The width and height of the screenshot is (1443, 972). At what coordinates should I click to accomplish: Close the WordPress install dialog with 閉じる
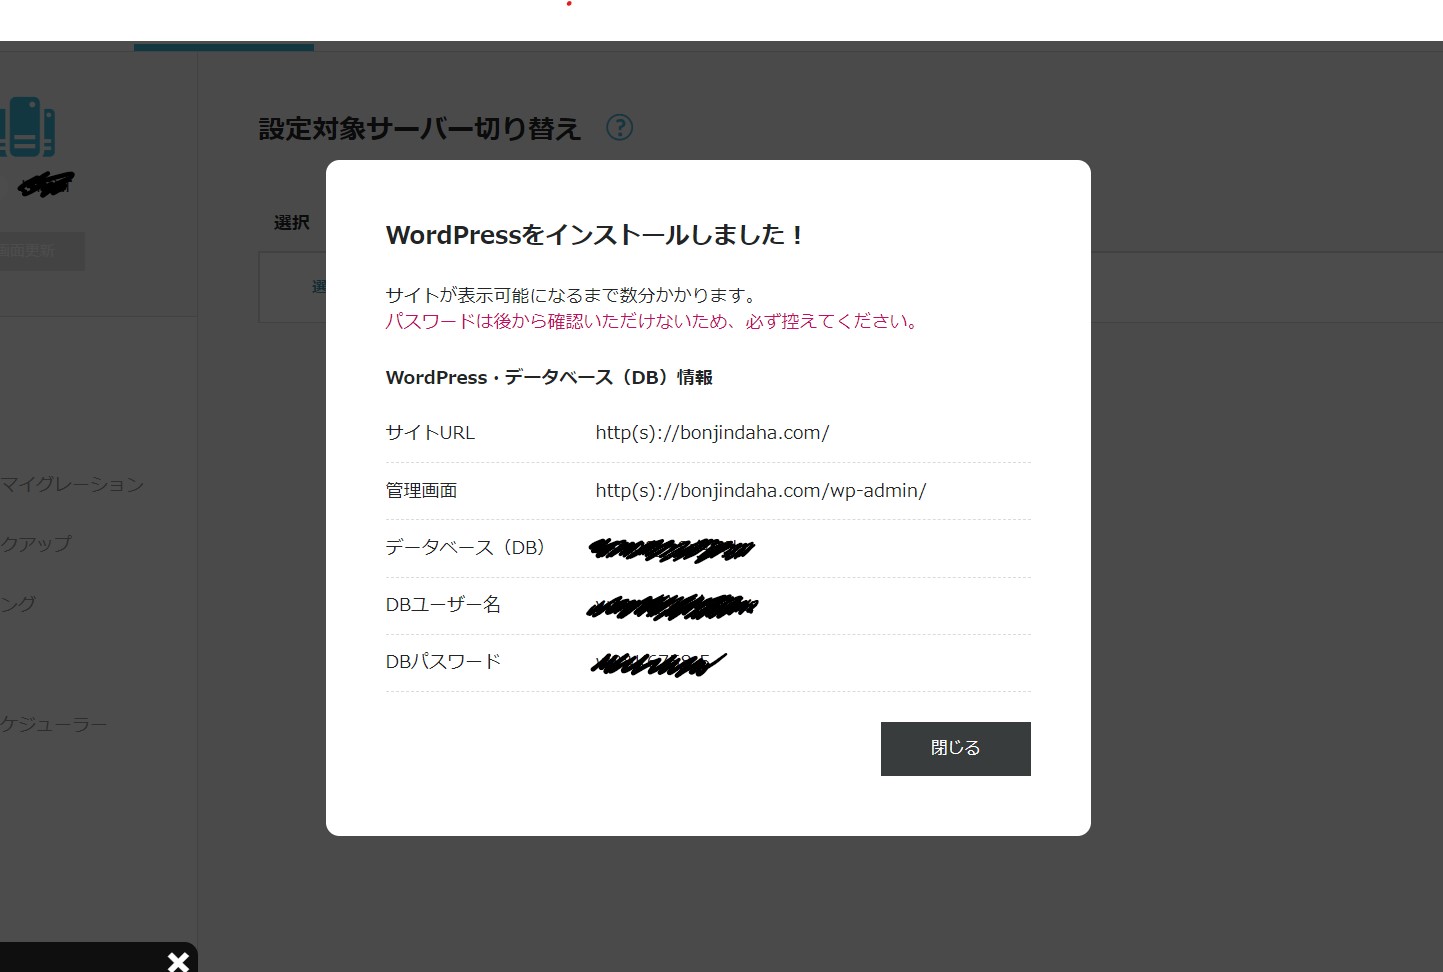coord(955,748)
